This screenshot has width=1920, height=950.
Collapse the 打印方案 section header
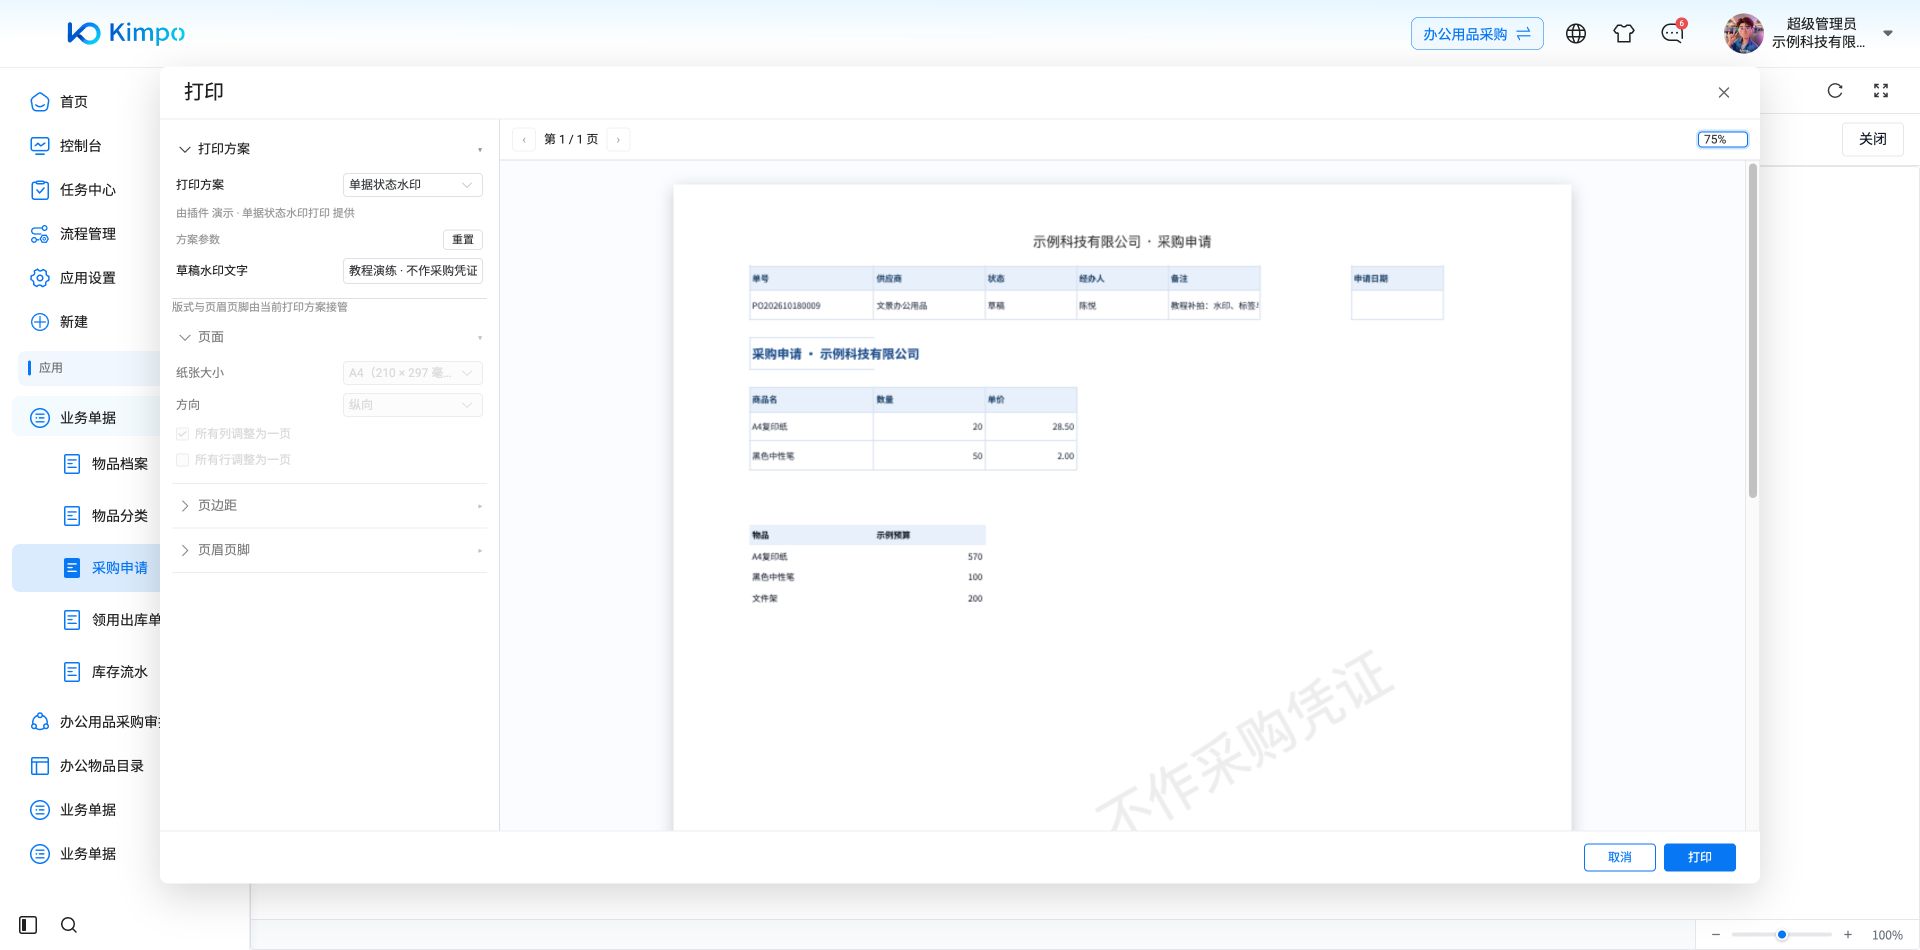329,149
